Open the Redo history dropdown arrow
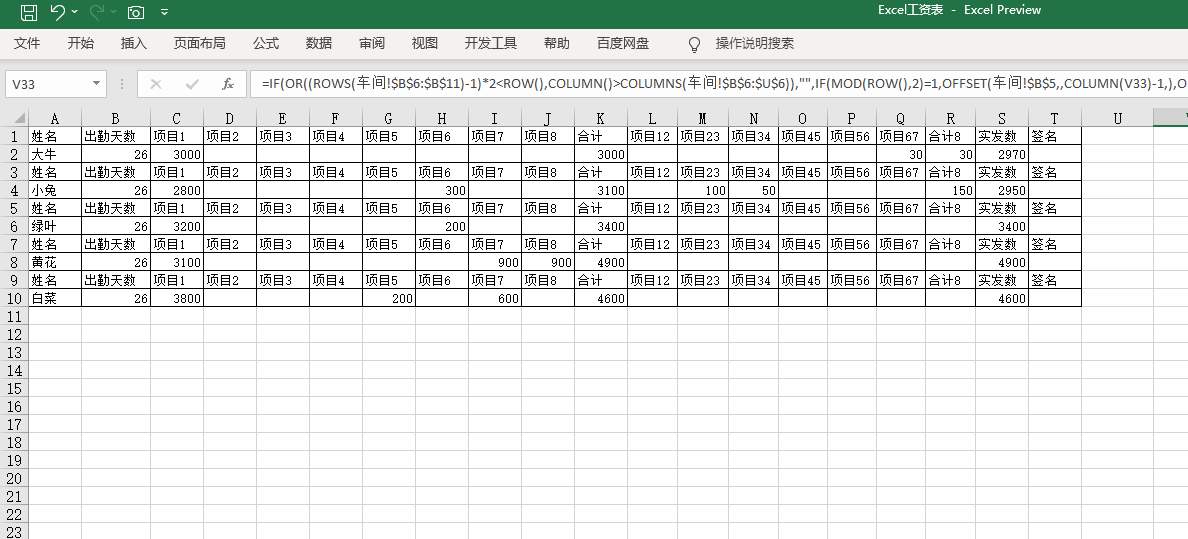This screenshot has height=539, width=1188. tap(114, 12)
